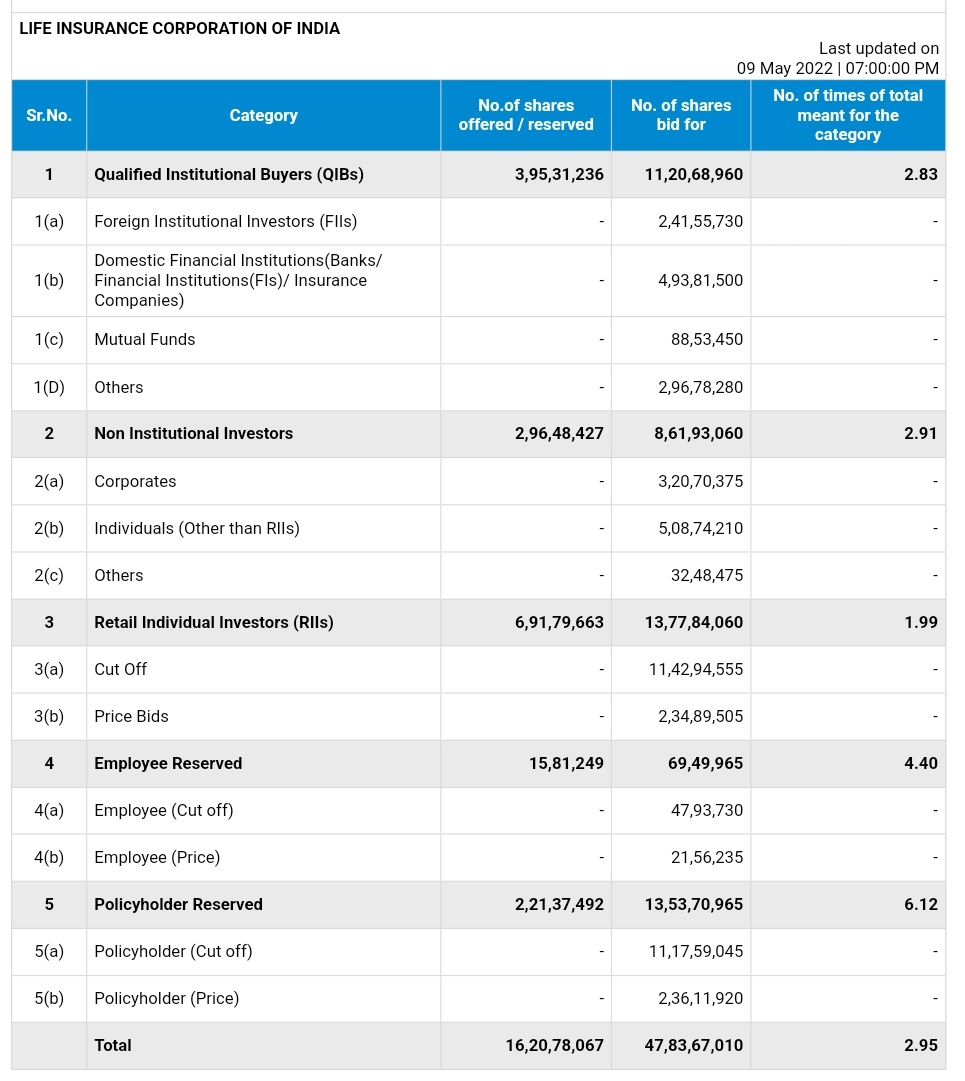This screenshot has height=1081, width=965.
Task: Click the 'LIFE INSURANCE CORPORATION OF INDIA' title
Action: tap(179, 28)
